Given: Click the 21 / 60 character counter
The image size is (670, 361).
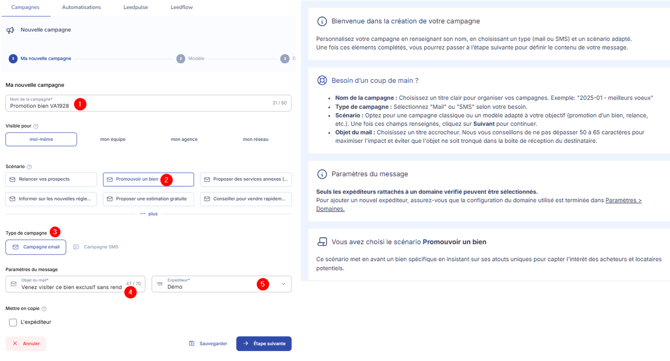Looking at the screenshot, I should [x=279, y=103].
